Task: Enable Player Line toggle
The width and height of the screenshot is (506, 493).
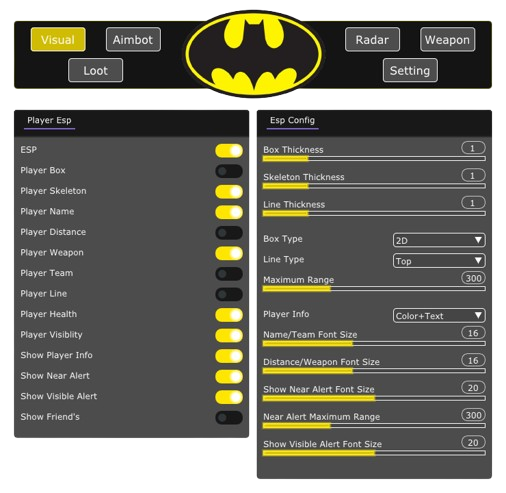Action: click(229, 294)
